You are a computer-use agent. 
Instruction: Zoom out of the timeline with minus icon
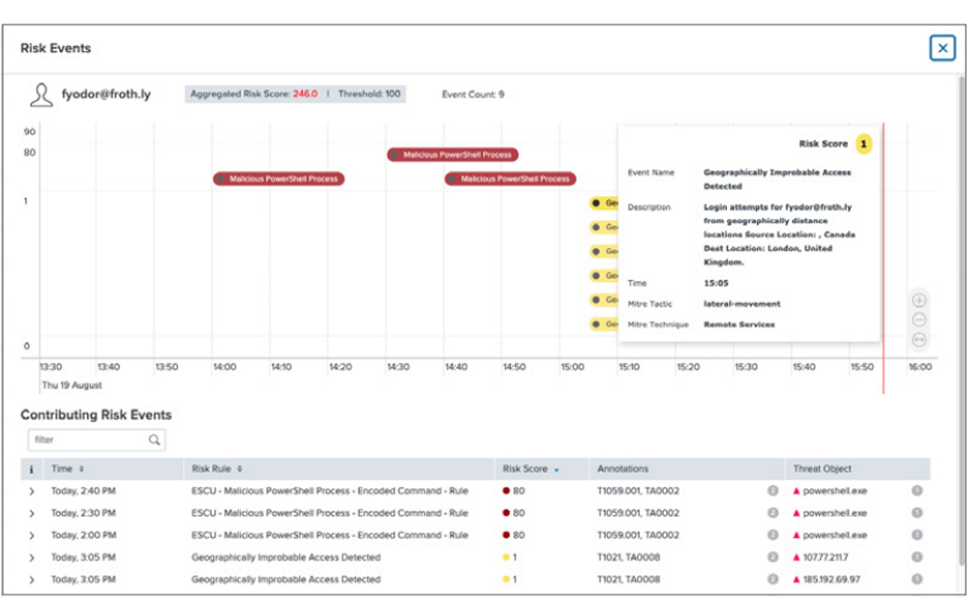tap(919, 320)
